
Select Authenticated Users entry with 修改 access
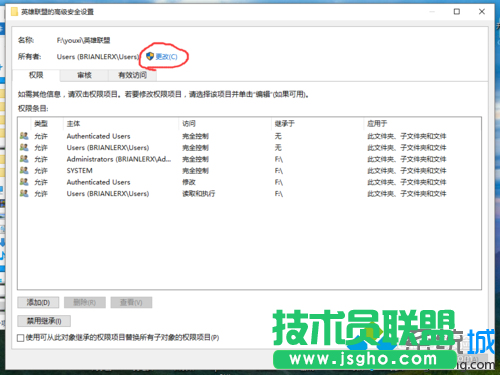249,182
